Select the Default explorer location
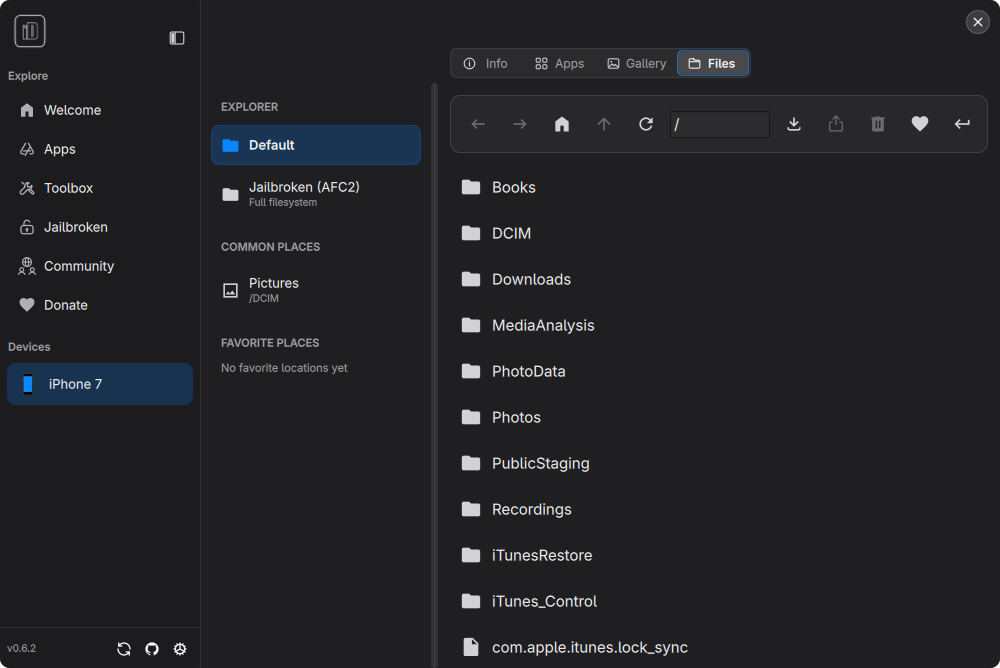The width and height of the screenshot is (1000, 668). (x=316, y=145)
